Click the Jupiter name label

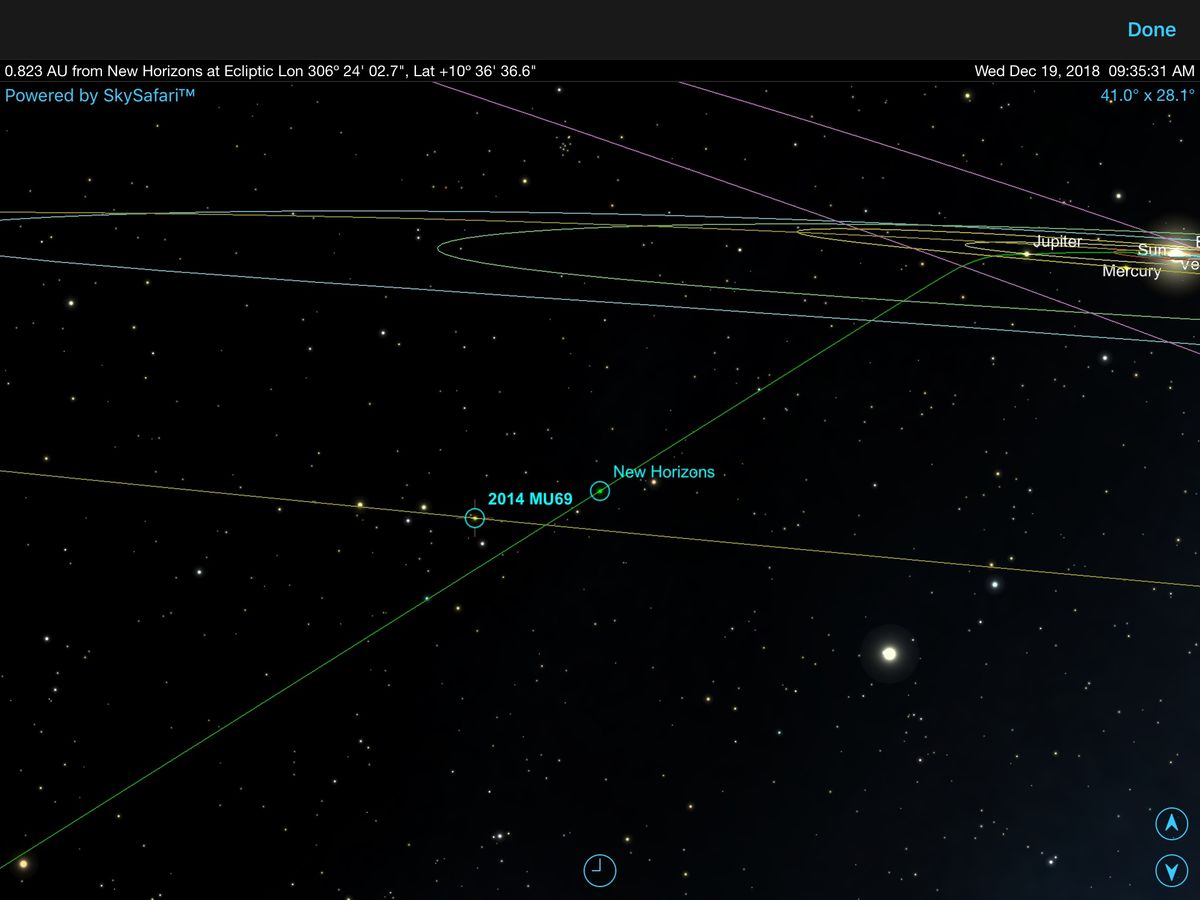pyautogui.click(x=1057, y=241)
